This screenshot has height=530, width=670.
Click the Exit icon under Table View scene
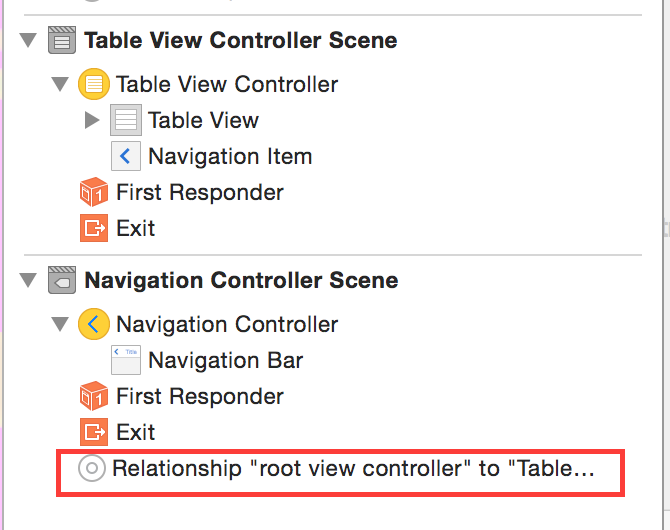click(94, 228)
